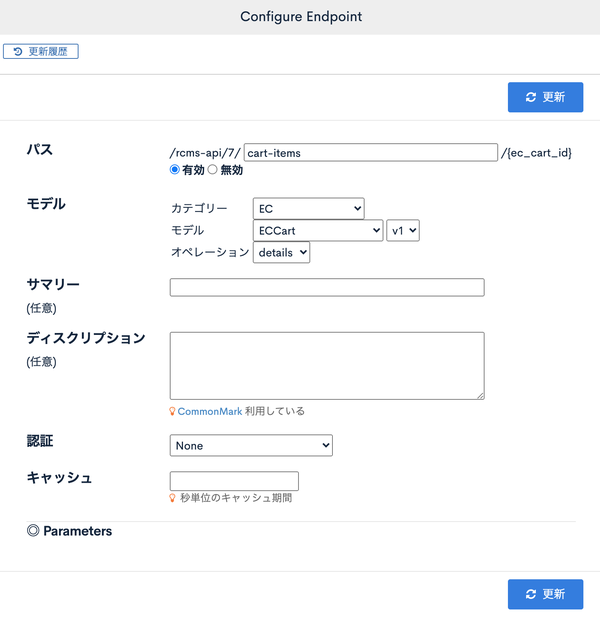600x617 pixels.
Task: Select the 無効 radio button
Action: pyautogui.click(x=212, y=170)
